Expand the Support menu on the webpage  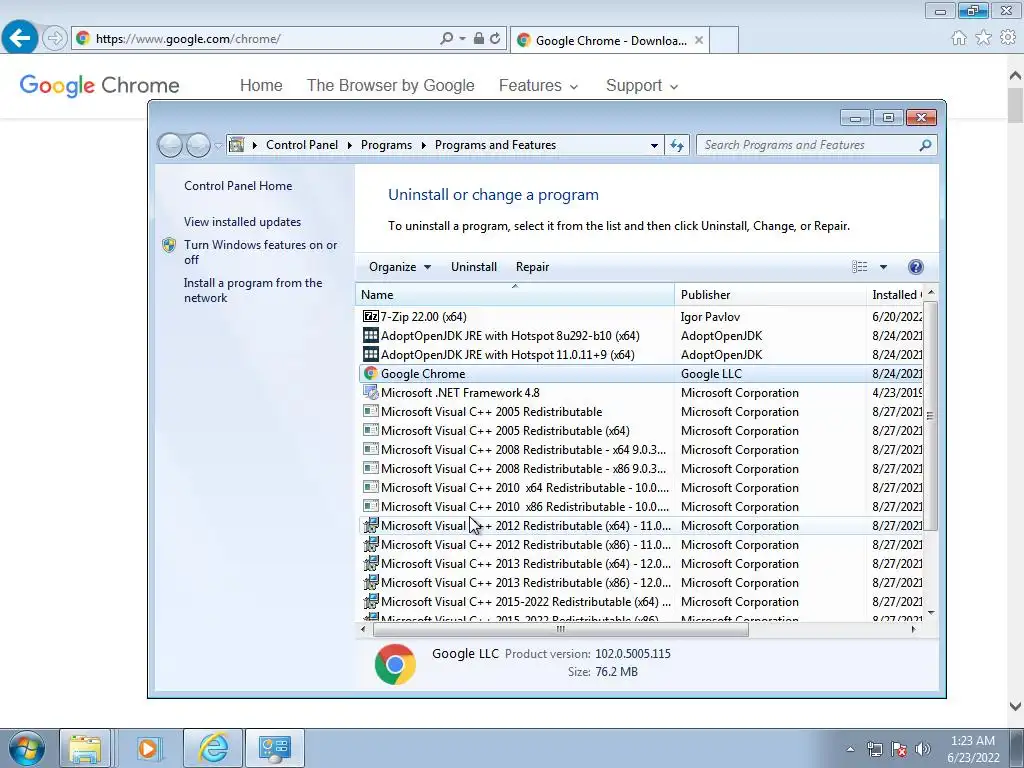642,86
